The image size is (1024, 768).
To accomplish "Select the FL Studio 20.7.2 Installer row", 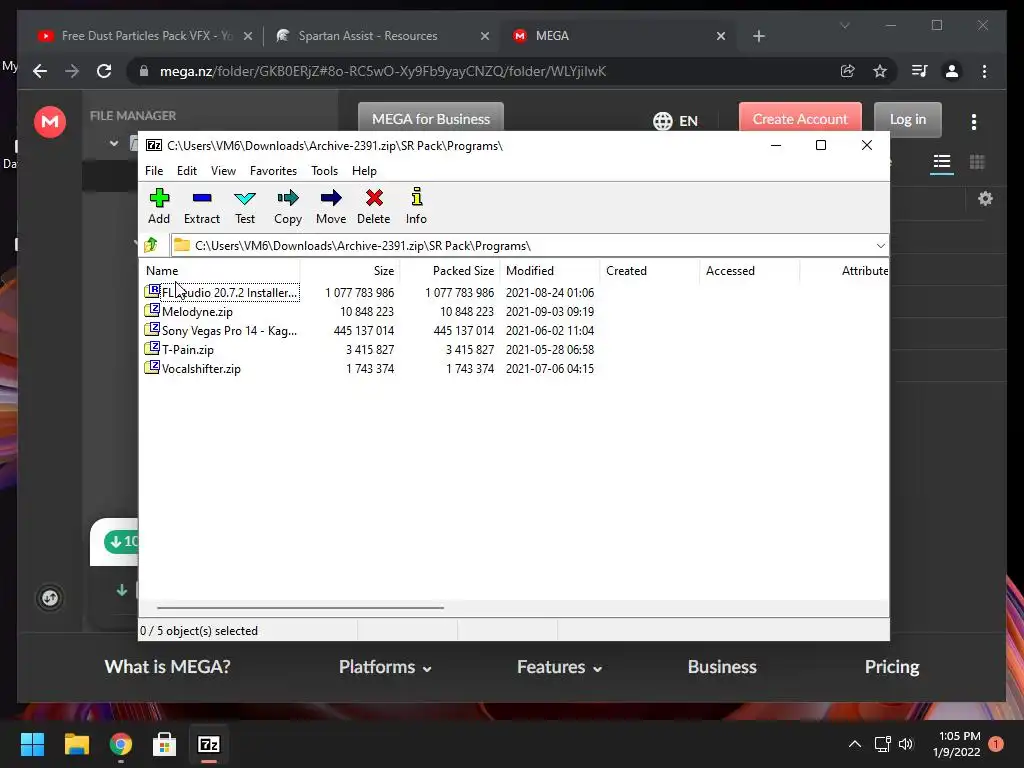I will click(x=370, y=293).
